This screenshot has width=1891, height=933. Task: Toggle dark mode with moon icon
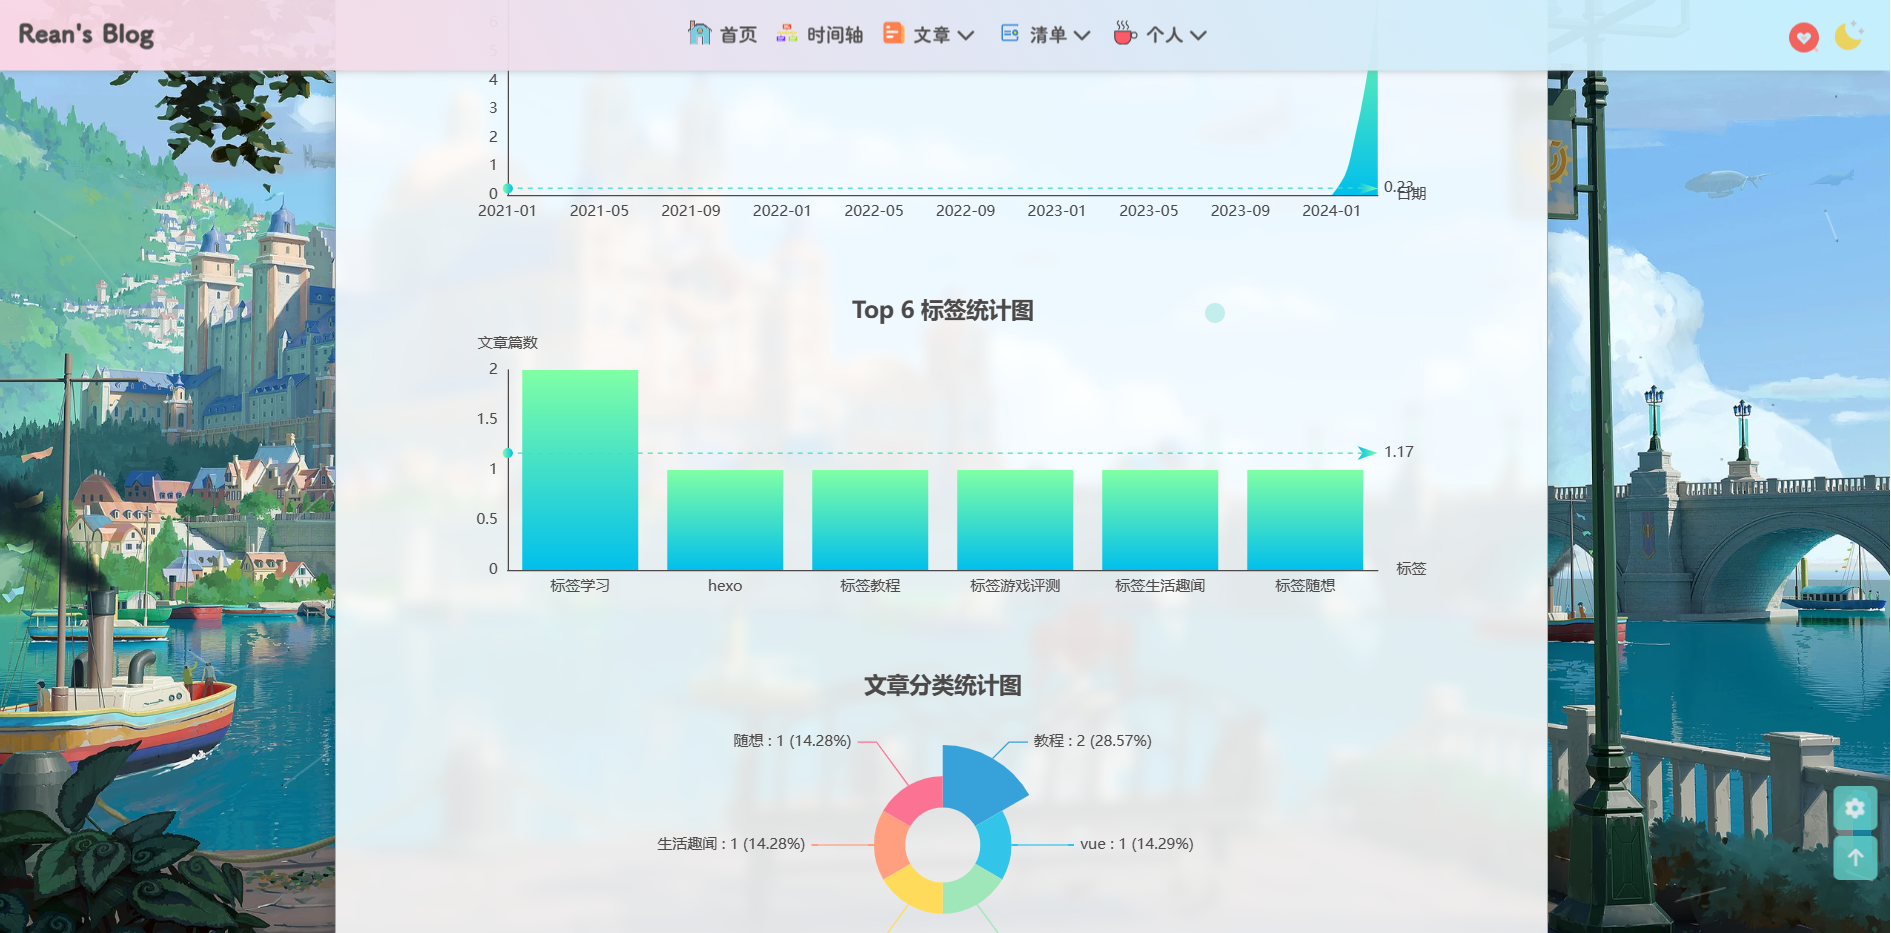[x=1849, y=36]
